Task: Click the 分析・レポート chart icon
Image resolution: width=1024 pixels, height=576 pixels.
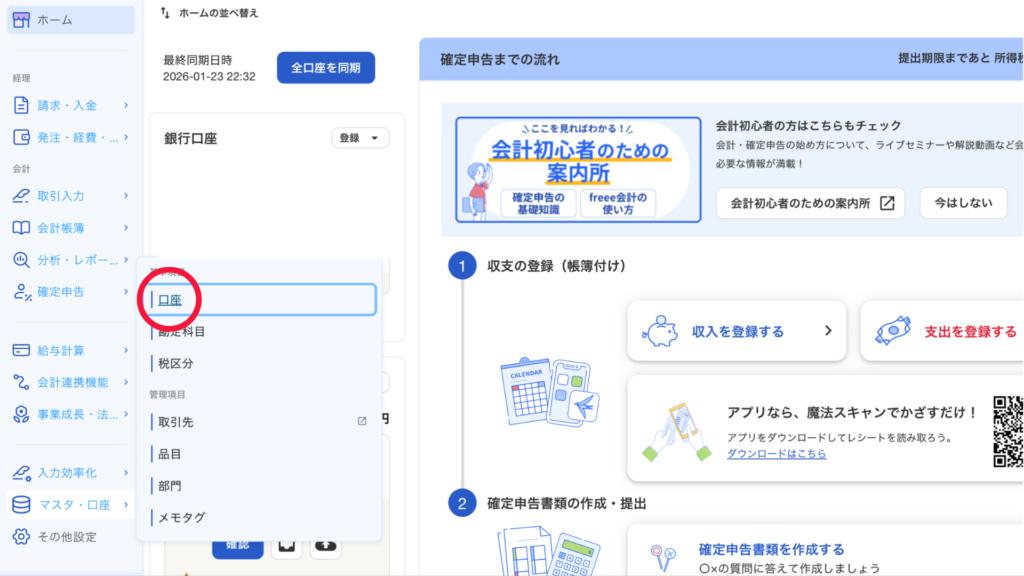Action: [x=22, y=260]
